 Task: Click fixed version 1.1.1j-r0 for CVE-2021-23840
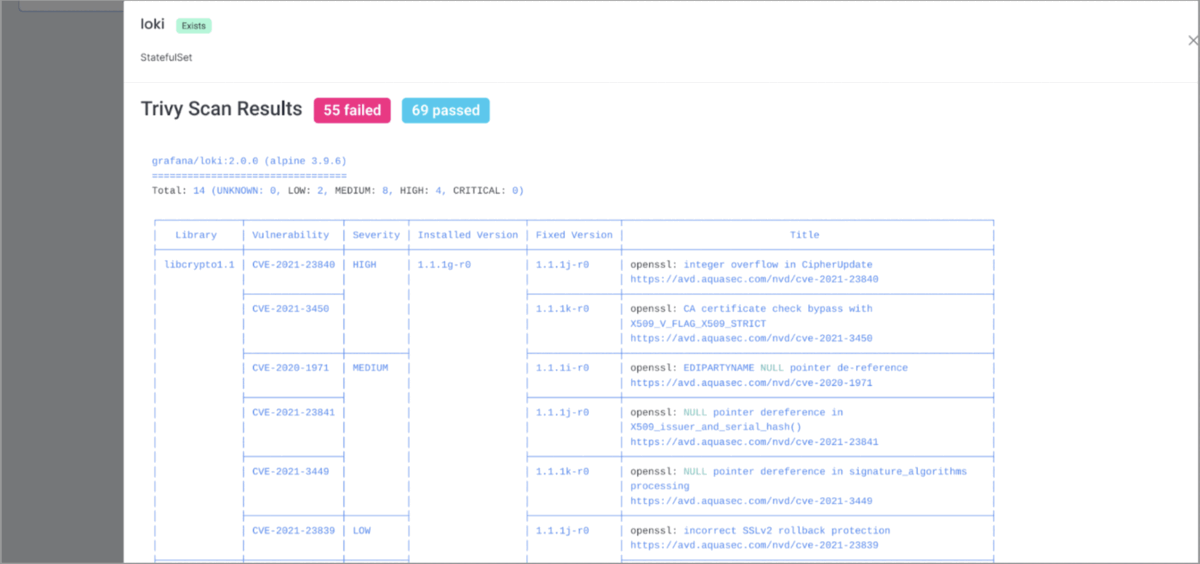tap(562, 264)
